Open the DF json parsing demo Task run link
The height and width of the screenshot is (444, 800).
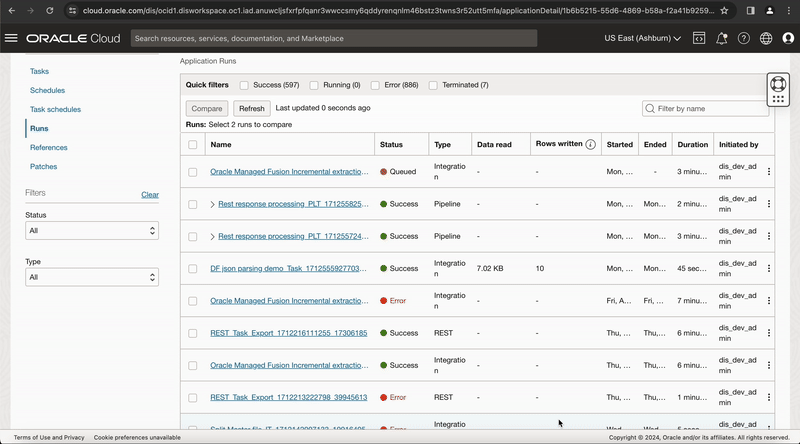pyautogui.click(x=288, y=268)
